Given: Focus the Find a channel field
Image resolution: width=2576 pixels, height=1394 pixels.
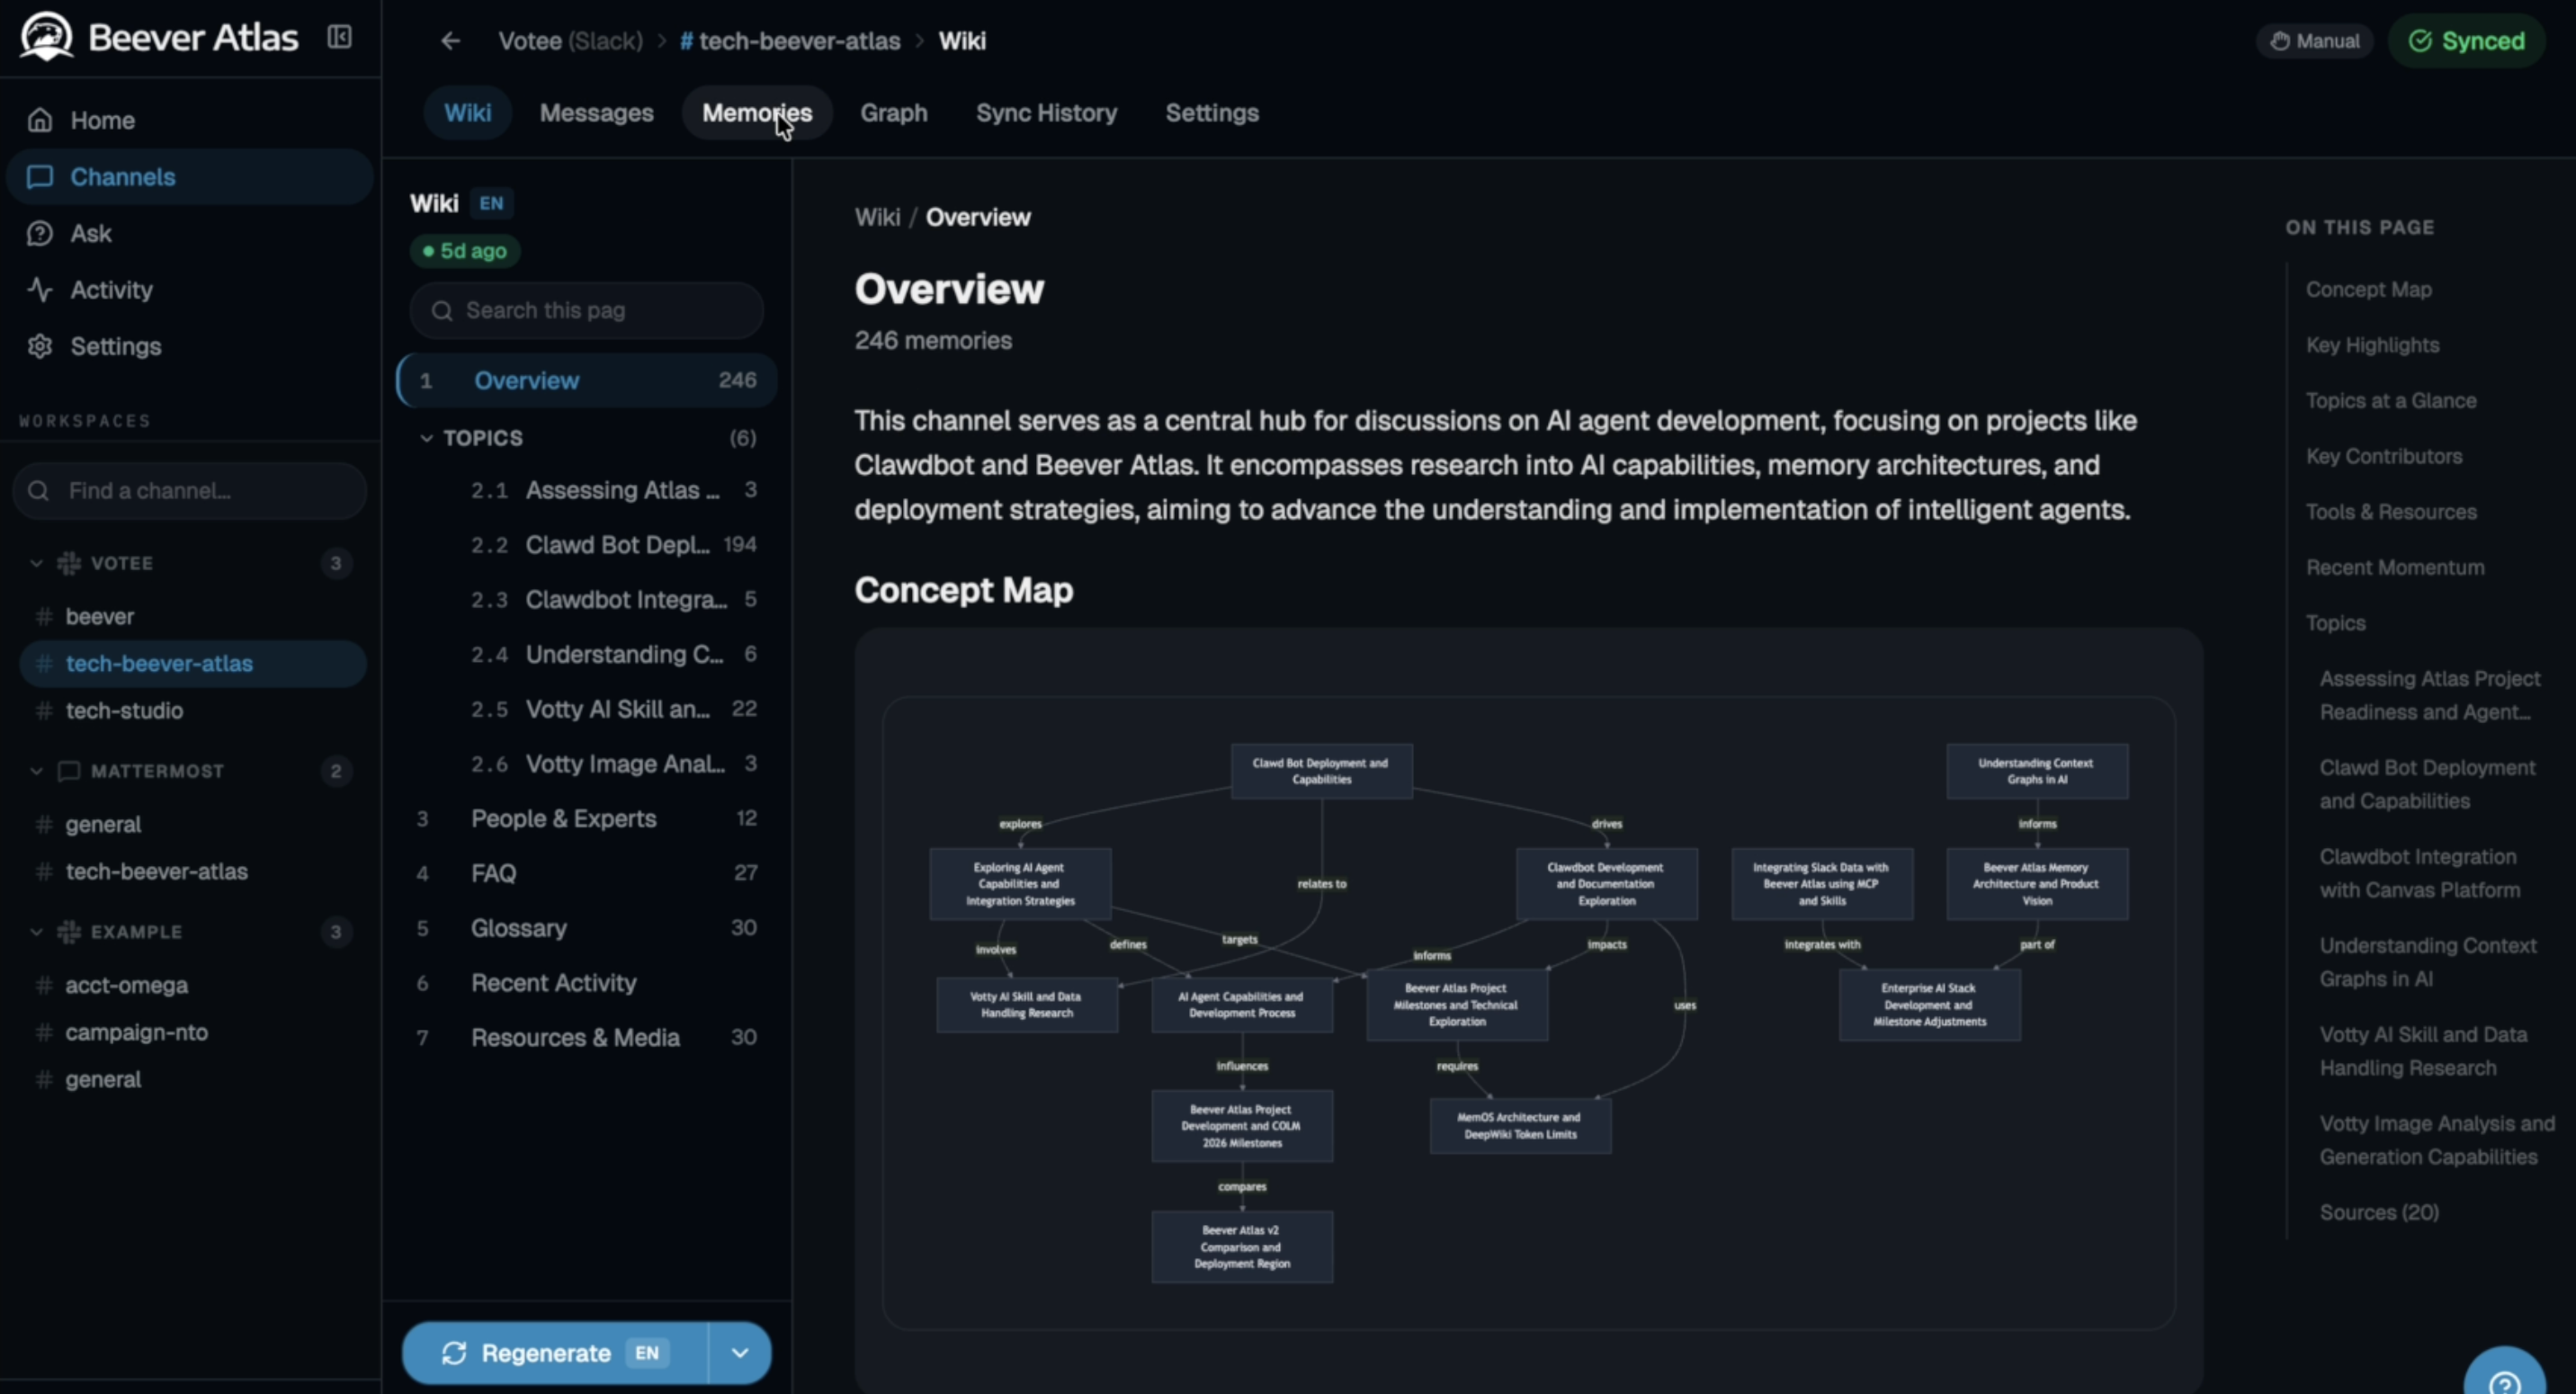Looking at the screenshot, I should [x=190, y=491].
